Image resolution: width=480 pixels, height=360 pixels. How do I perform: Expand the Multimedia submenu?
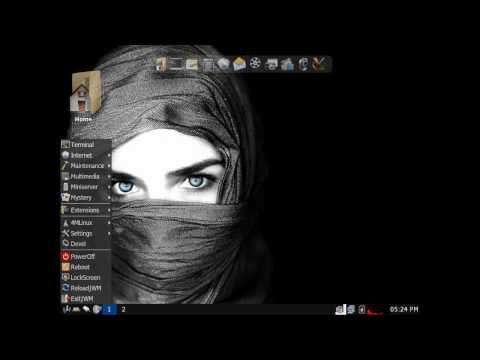coord(86,176)
